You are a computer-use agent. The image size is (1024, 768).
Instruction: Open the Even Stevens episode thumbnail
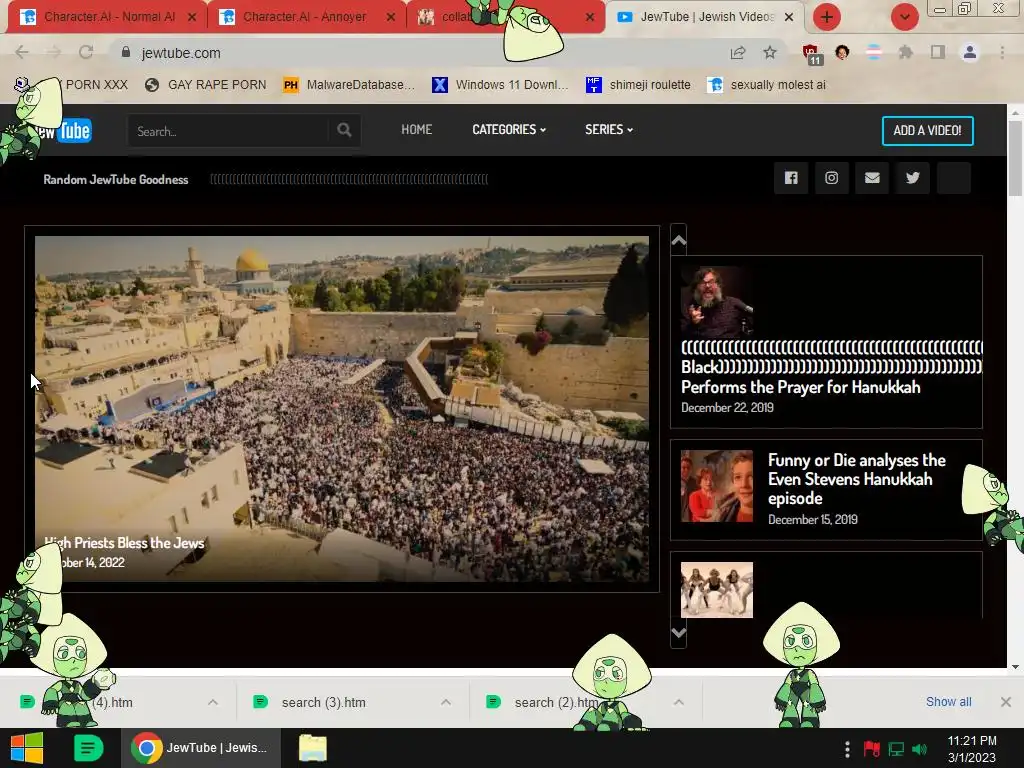pyautogui.click(x=716, y=486)
